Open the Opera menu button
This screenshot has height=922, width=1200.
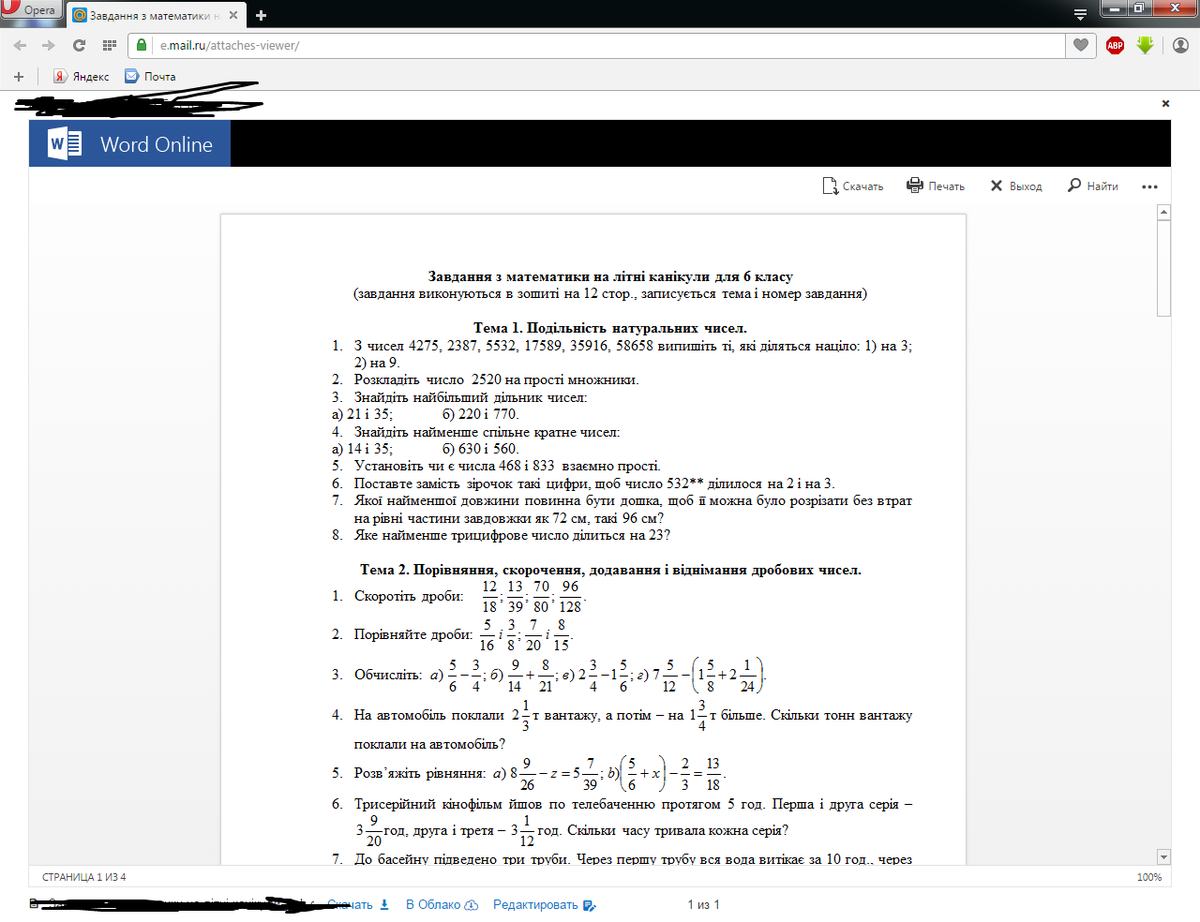(32, 12)
